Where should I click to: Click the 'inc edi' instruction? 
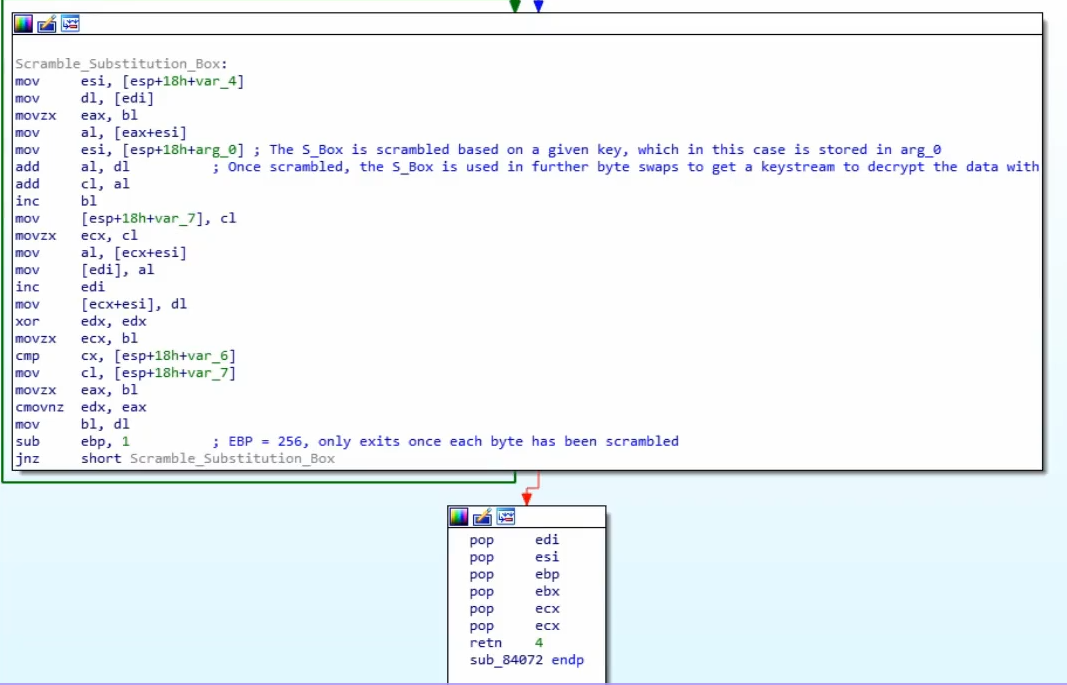tap(60, 287)
